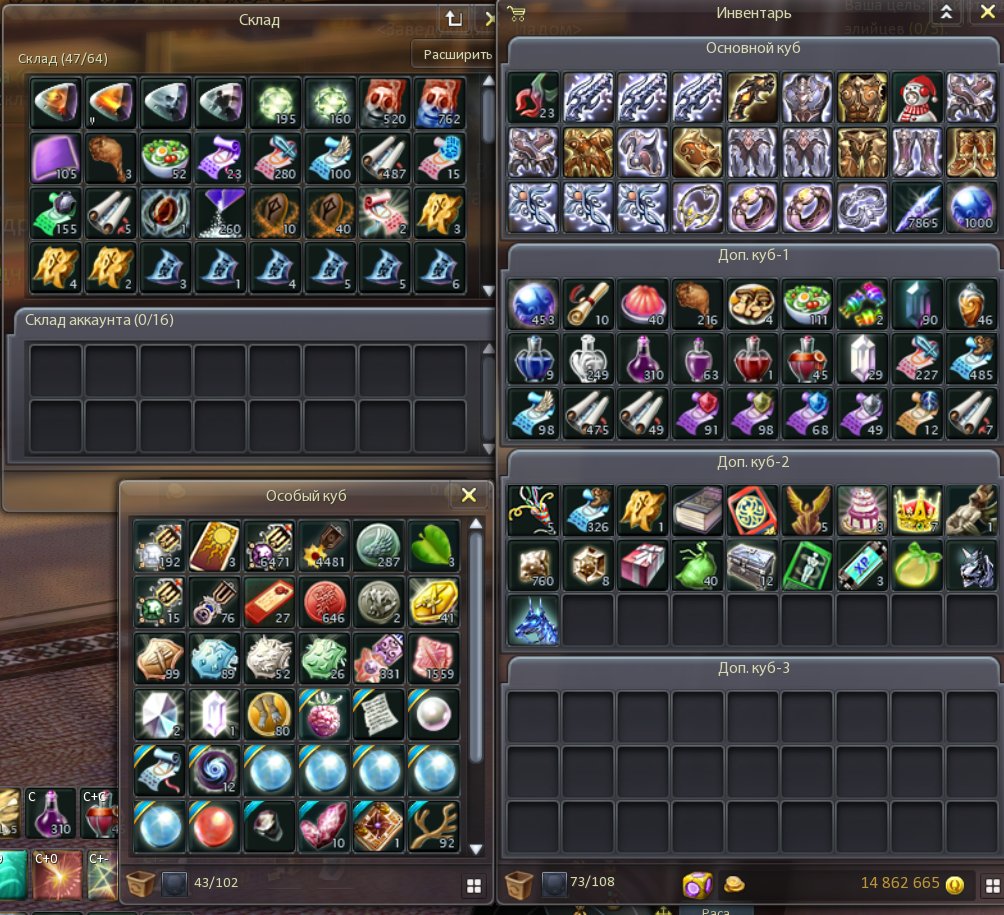Click the green leaf in Особый куб

(x=433, y=546)
